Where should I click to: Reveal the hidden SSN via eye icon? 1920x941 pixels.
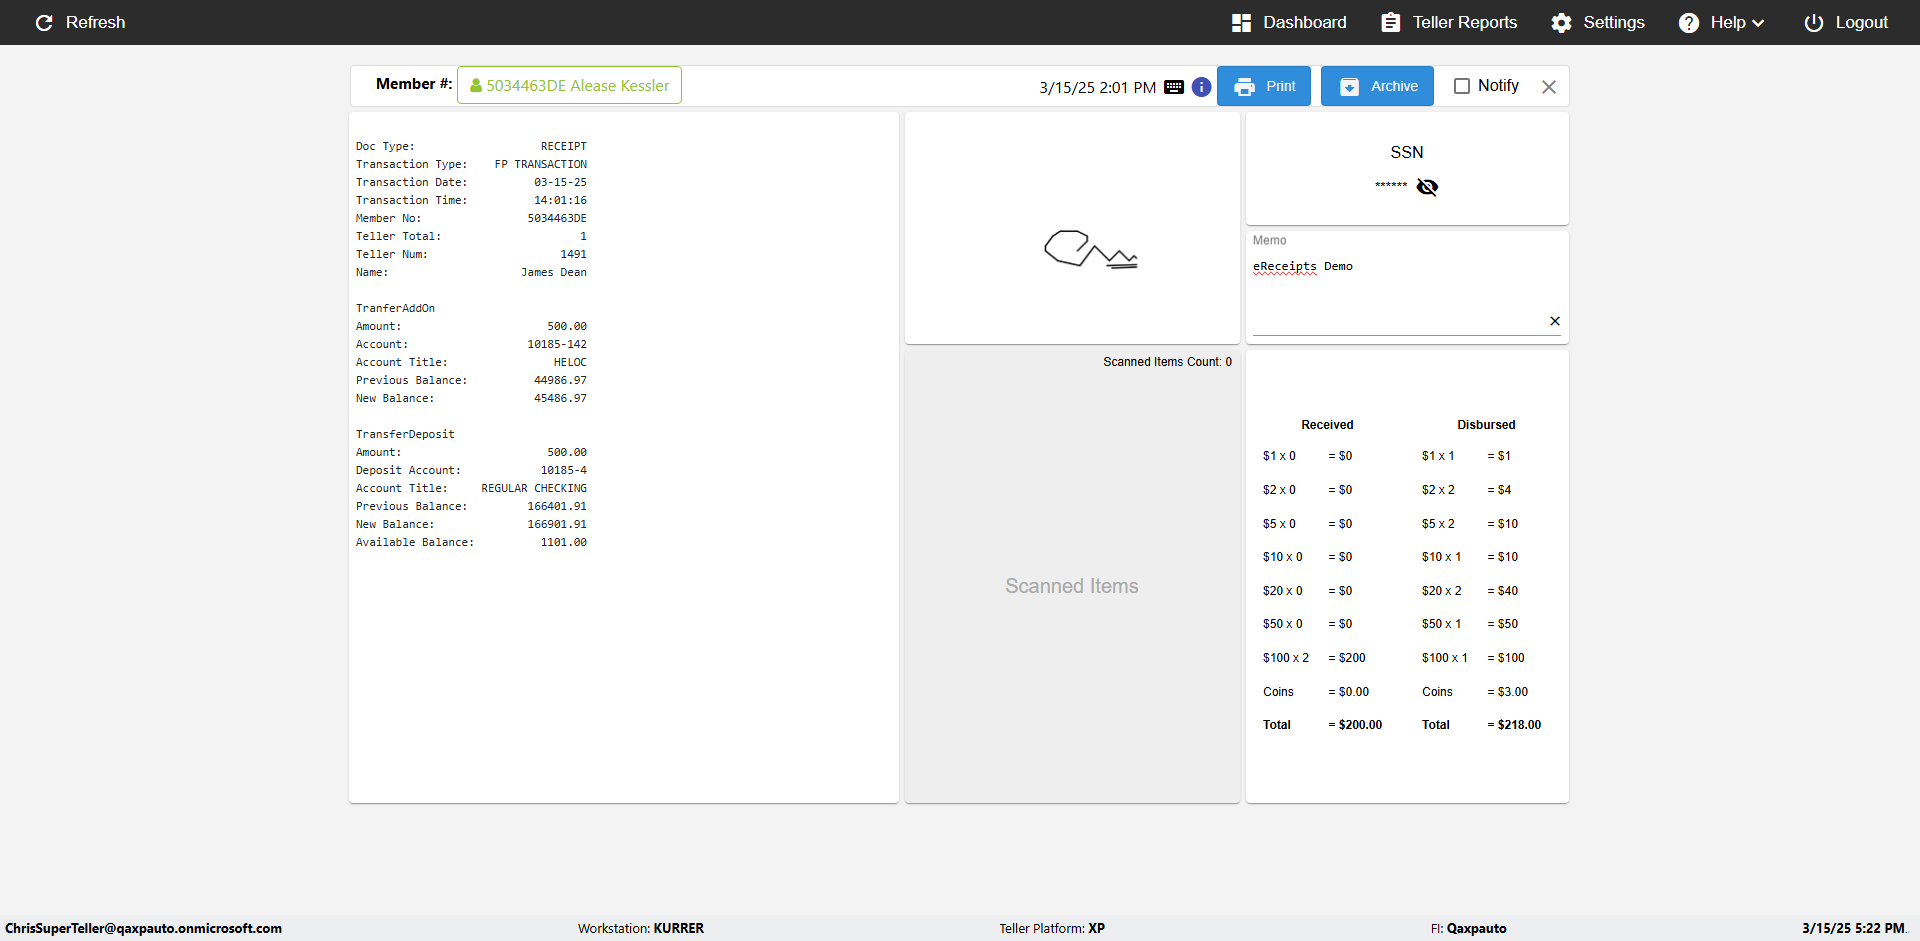(1427, 187)
